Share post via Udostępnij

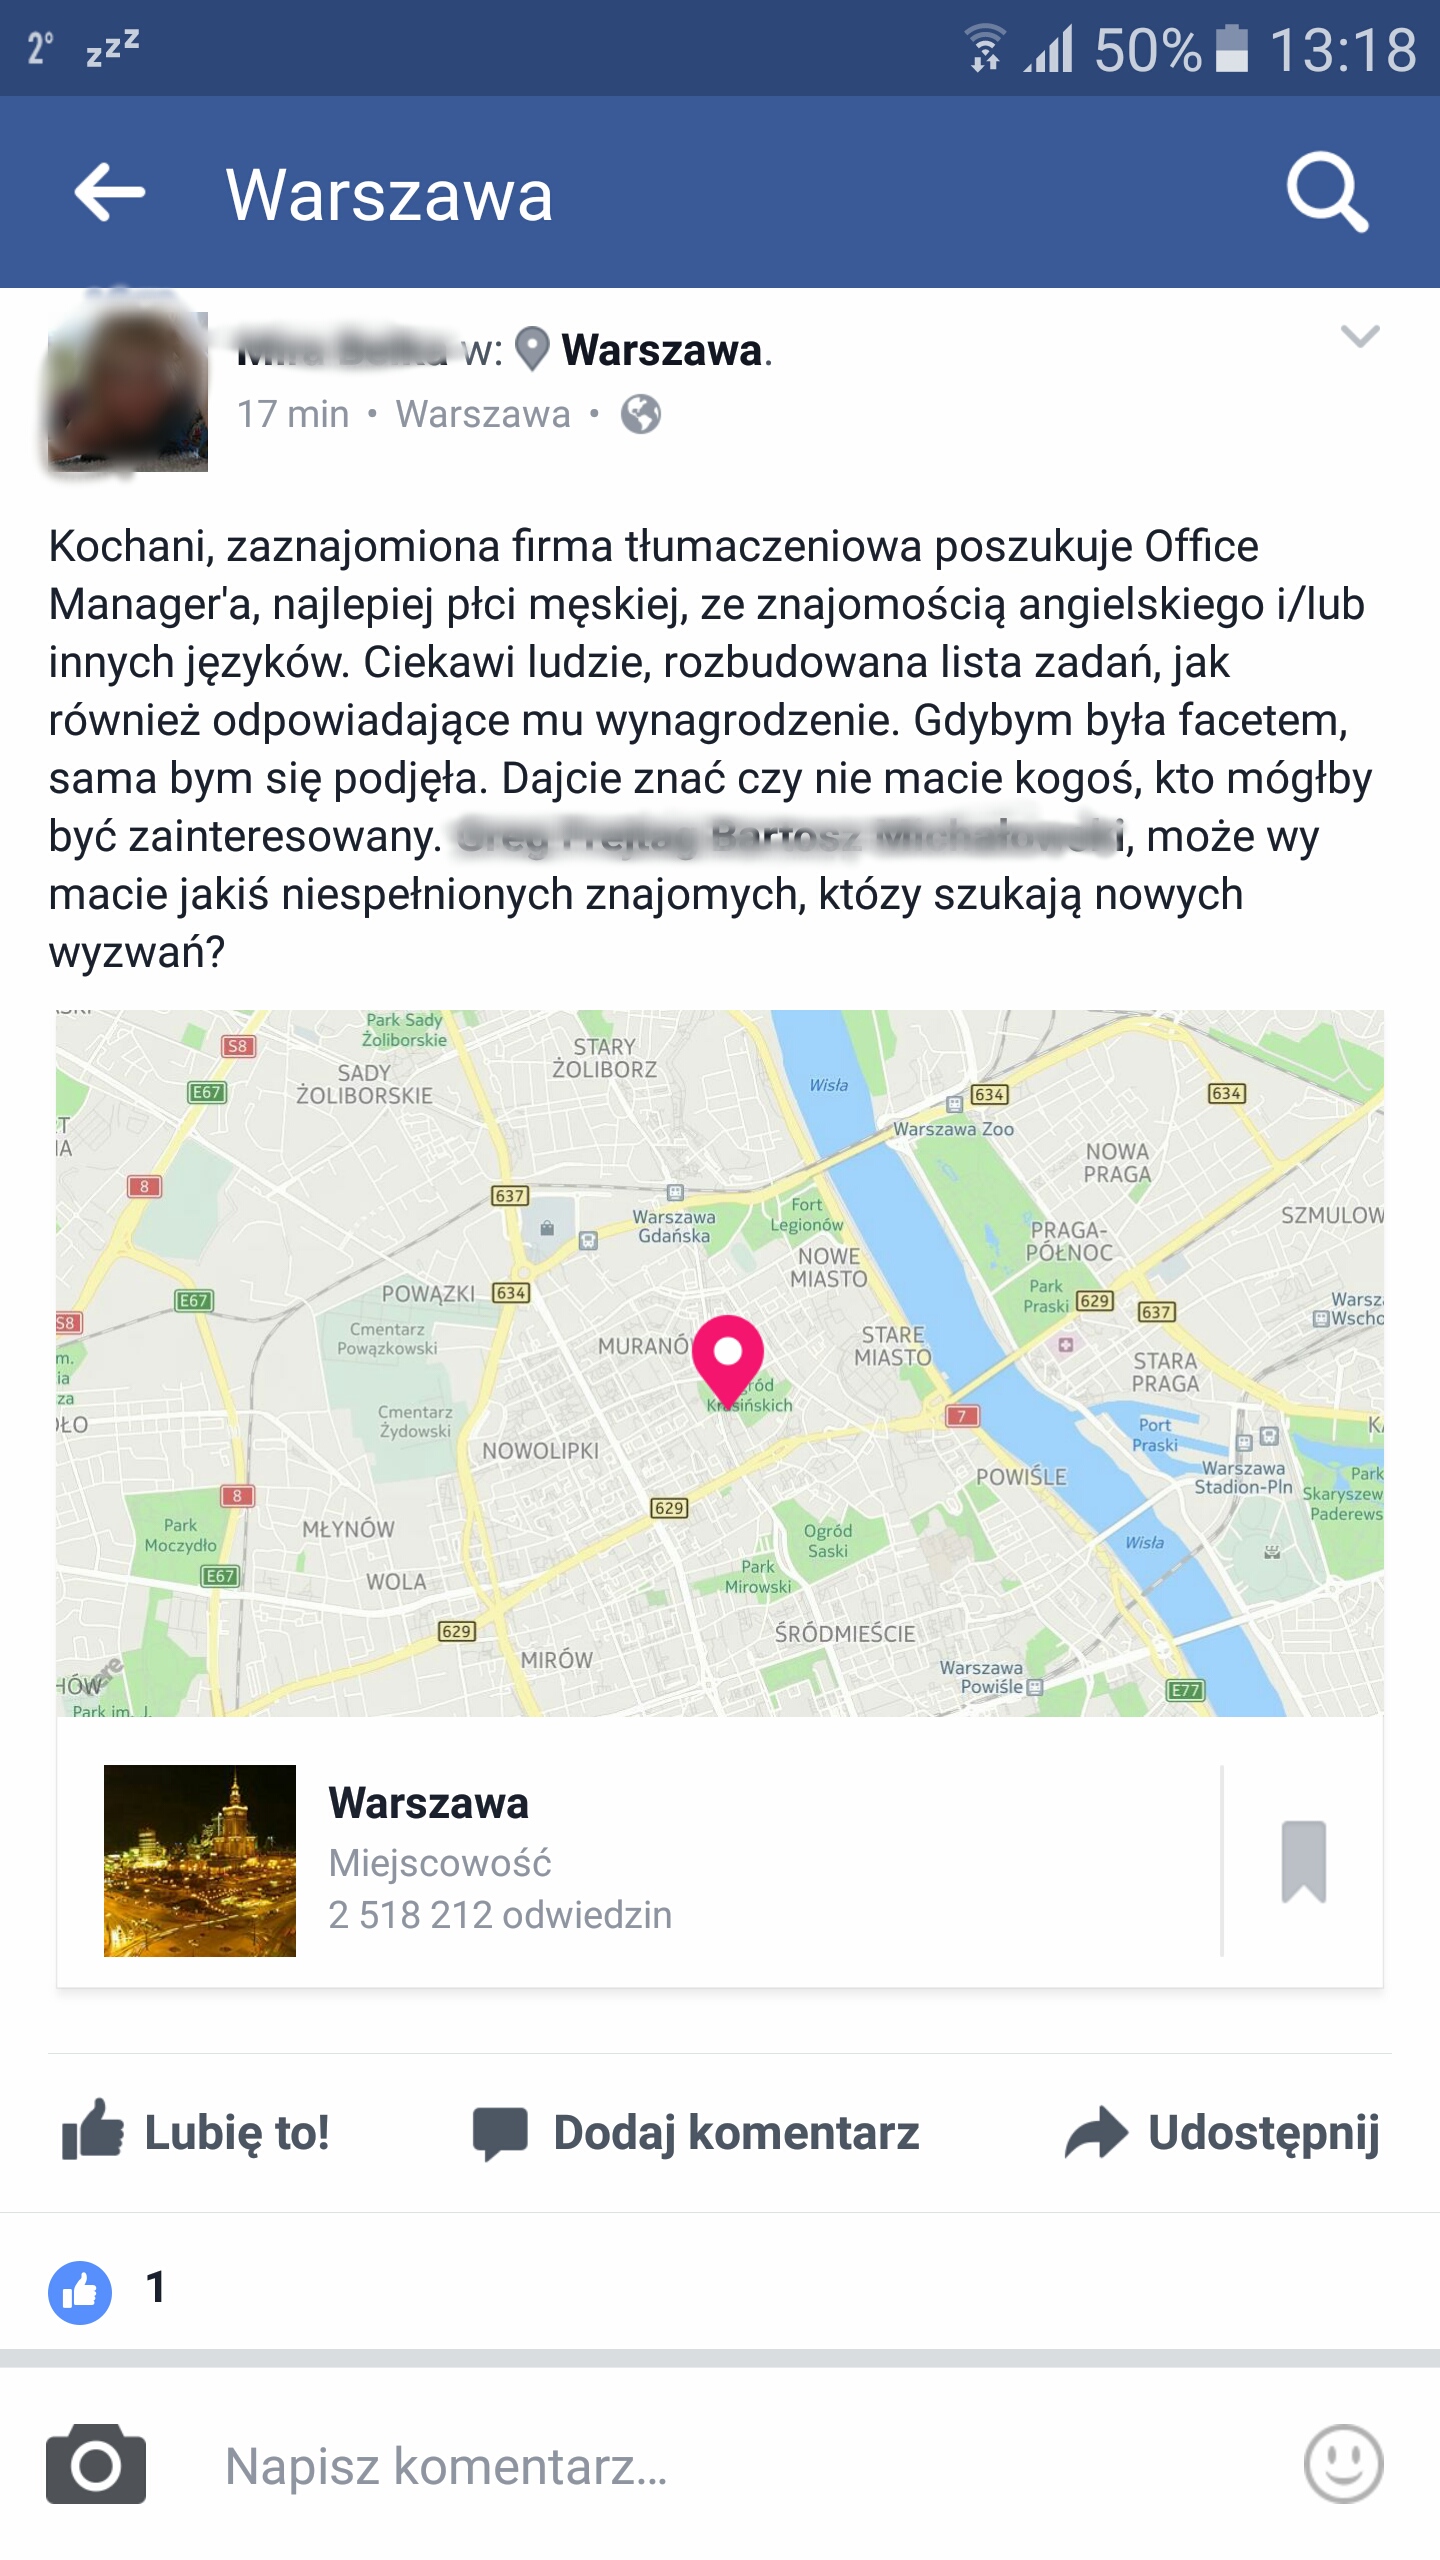[x=1222, y=2131]
